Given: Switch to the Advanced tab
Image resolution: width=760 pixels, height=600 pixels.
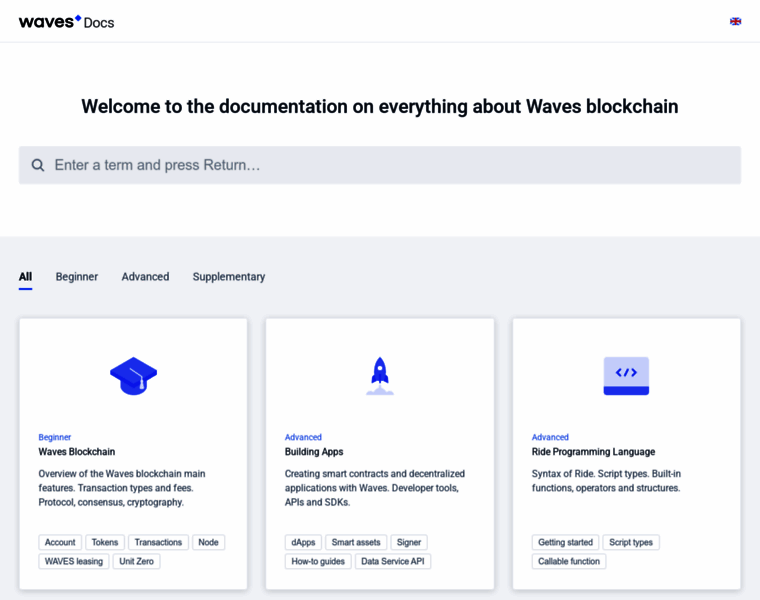Looking at the screenshot, I should tap(145, 277).
